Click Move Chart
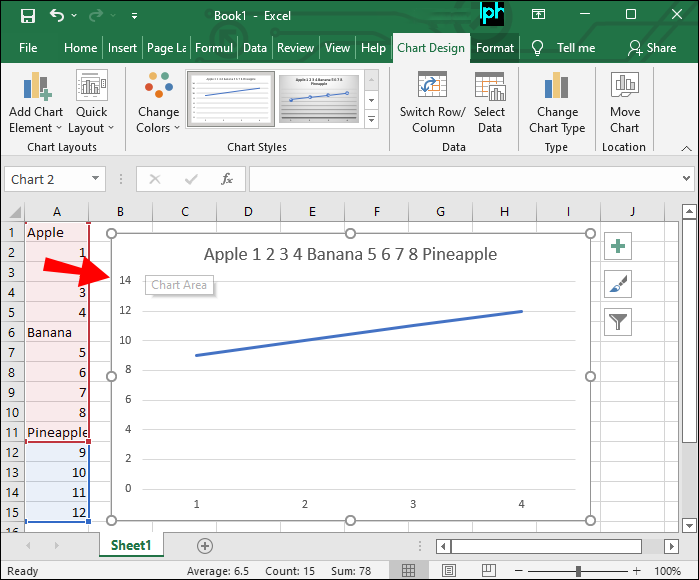The image size is (699, 580). 625,103
